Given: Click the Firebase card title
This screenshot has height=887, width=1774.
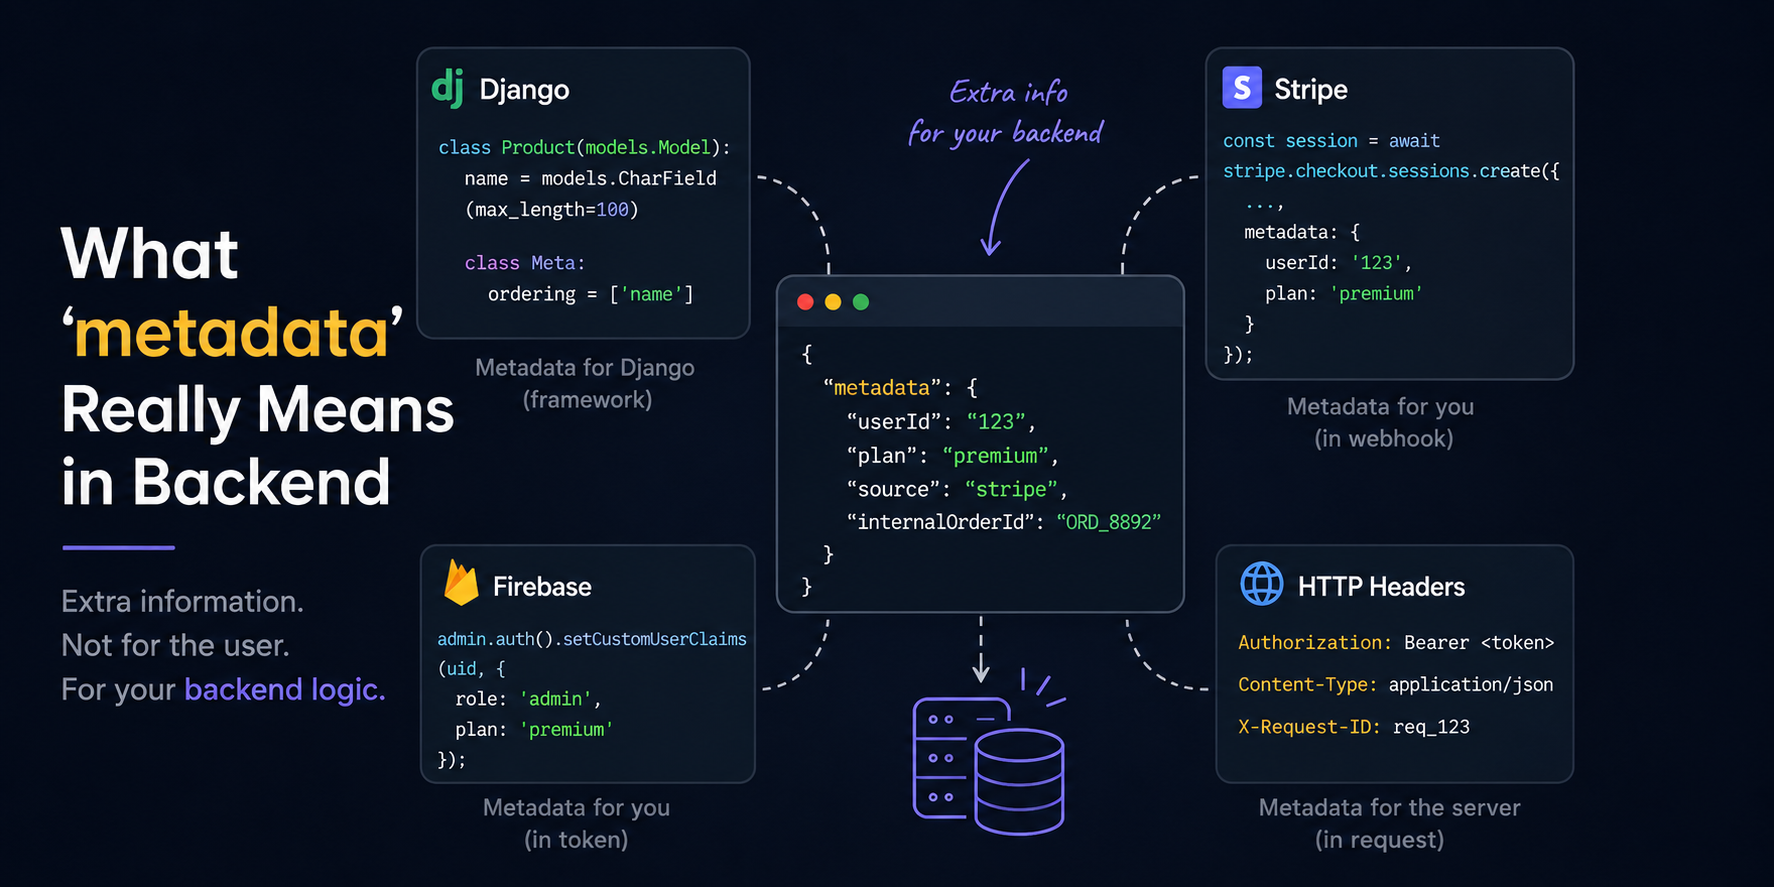Looking at the screenshot, I should pos(542,586).
